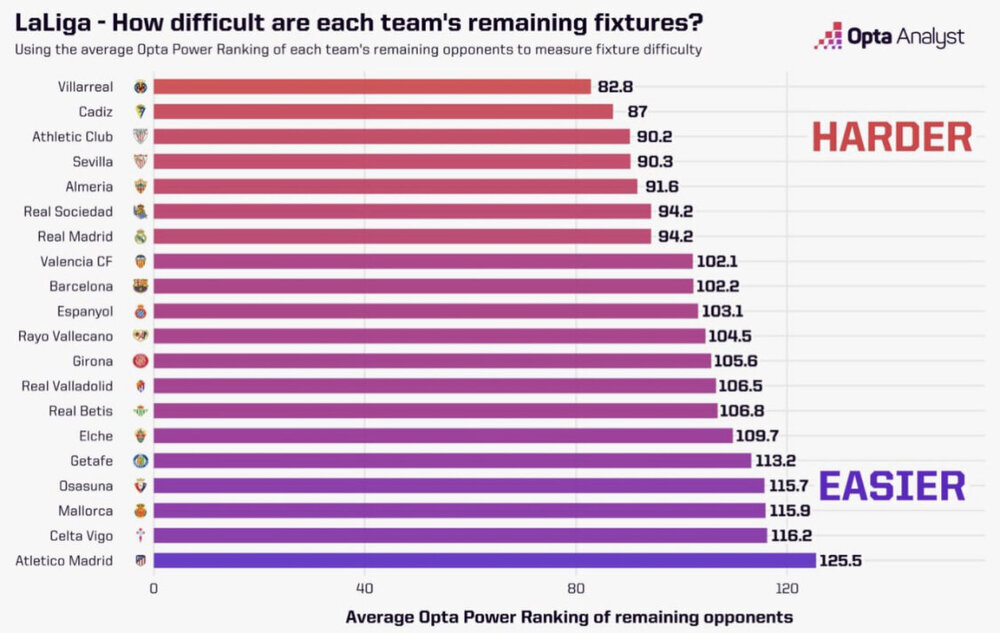This screenshot has width=1000, height=633.
Task: Click the Valencia CF crest icon
Action: (140, 262)
